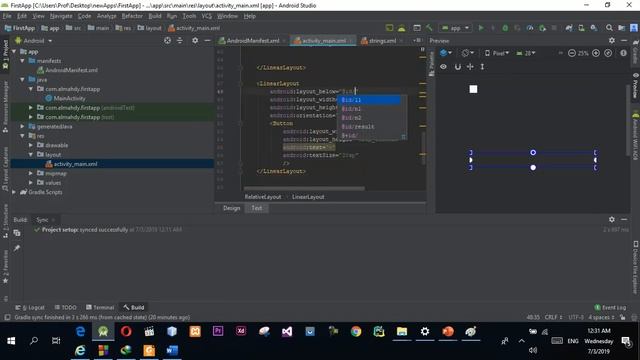Image resolution: width=640 pixels, height=360 pixels.
Task: Toggle Preview side tool window button
Action: click(635, 85)
